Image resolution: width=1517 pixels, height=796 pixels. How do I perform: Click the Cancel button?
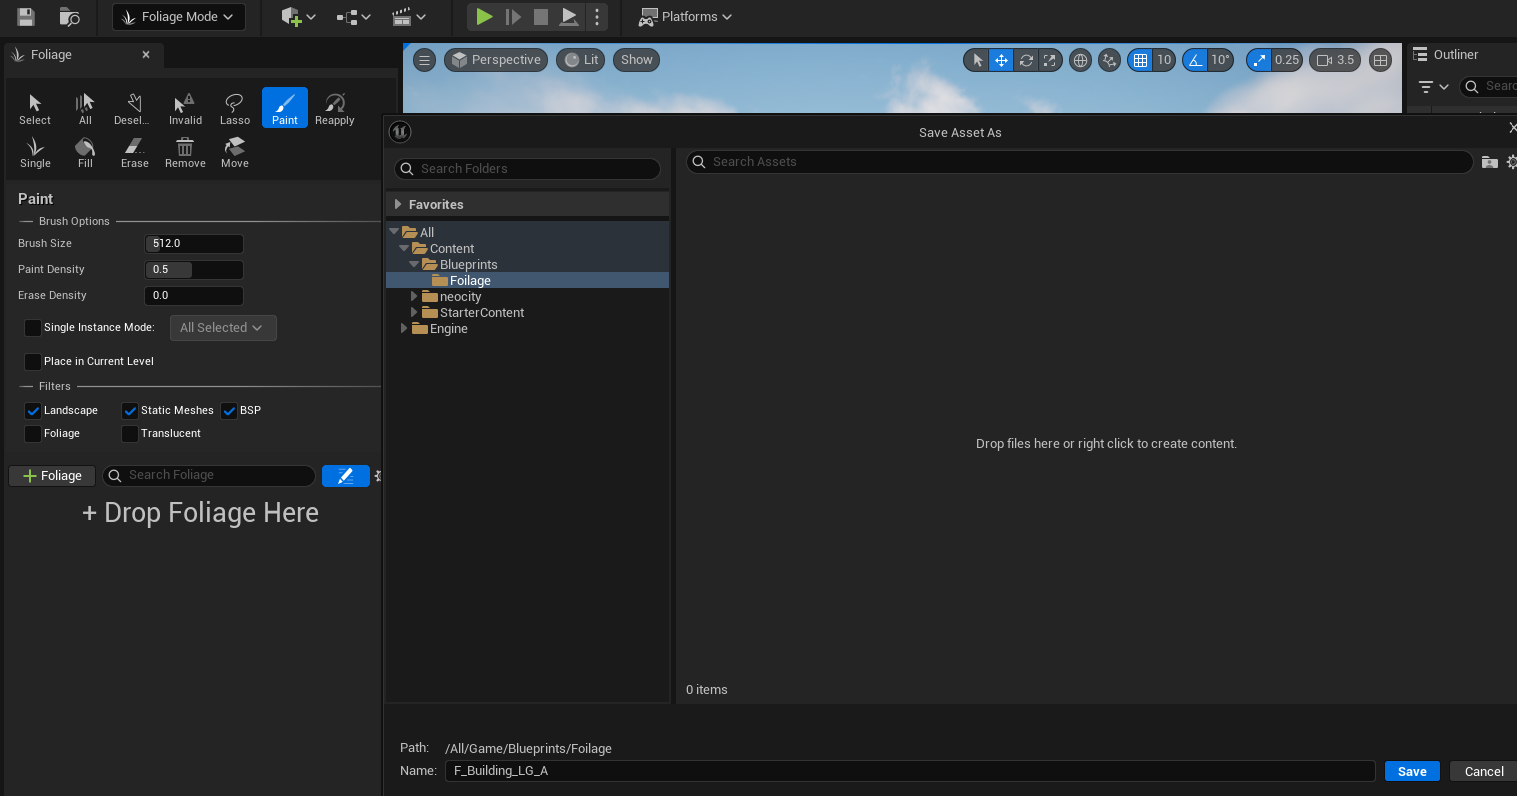pyautogui.click(x=1484, y=771)
